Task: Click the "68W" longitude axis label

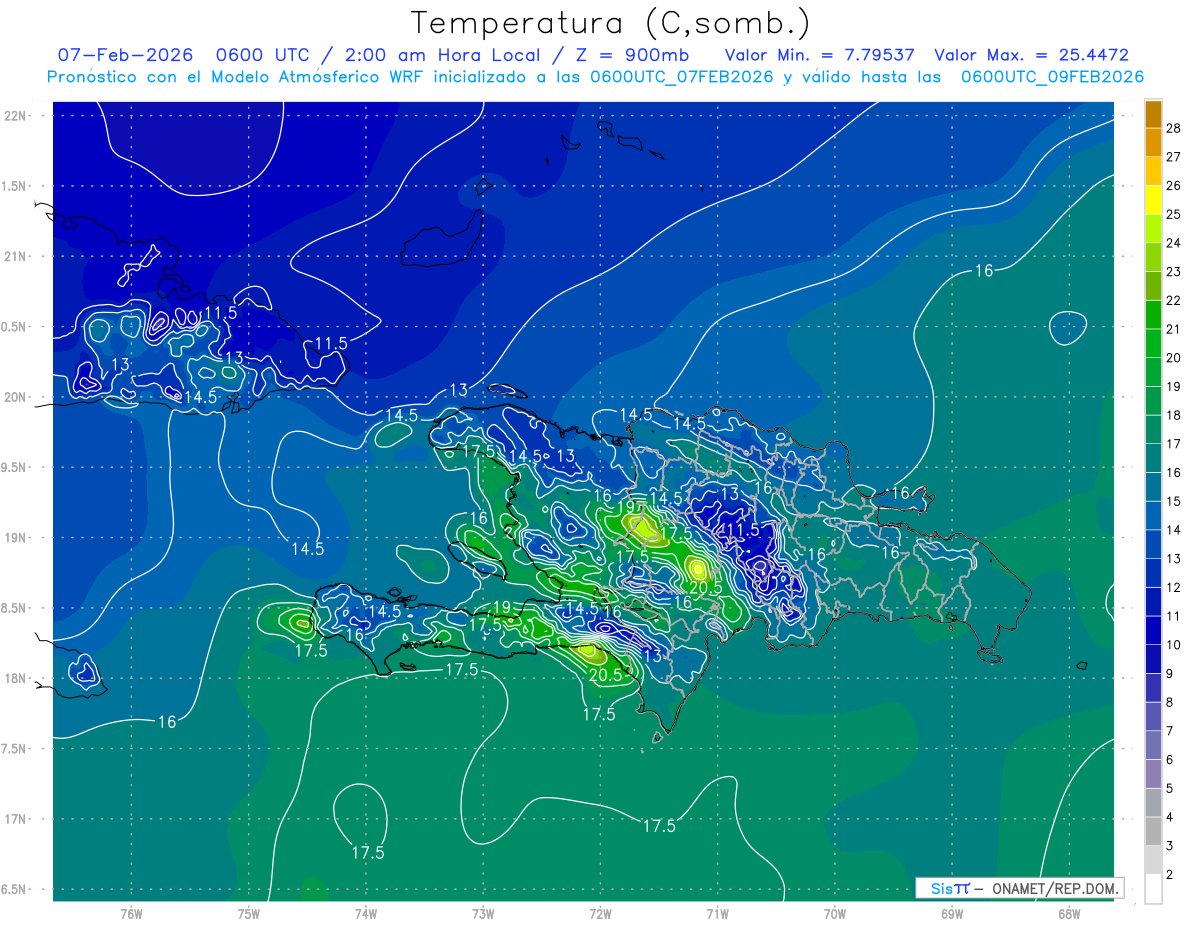Action: (1069, 913)
